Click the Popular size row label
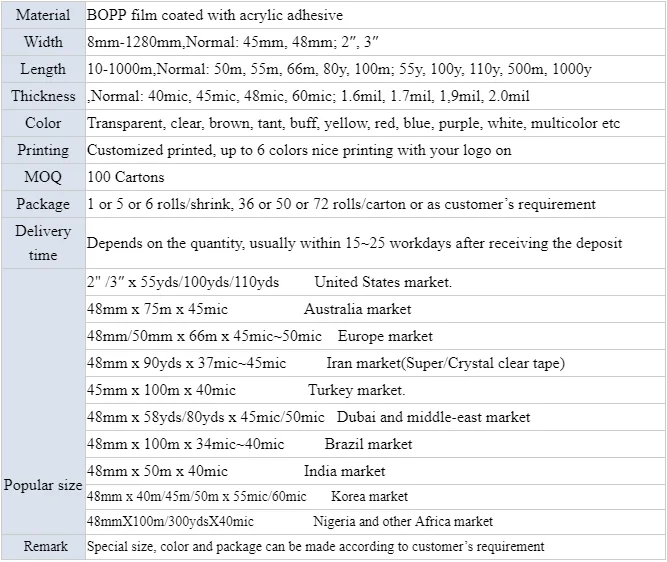The image size is (667, 562). 43,486
